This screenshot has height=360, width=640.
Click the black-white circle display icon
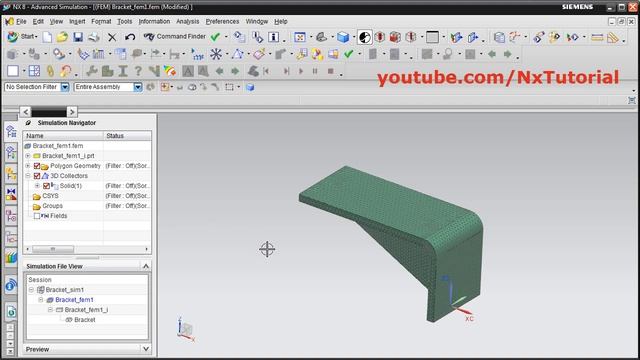tap(364, 37)
